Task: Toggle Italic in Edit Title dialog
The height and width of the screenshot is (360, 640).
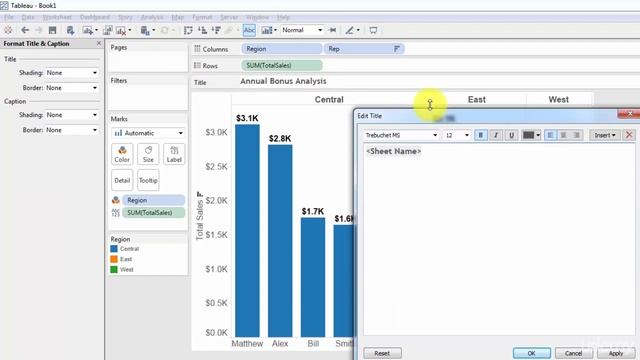Action: pyautogui.click(x=496, y=135)
